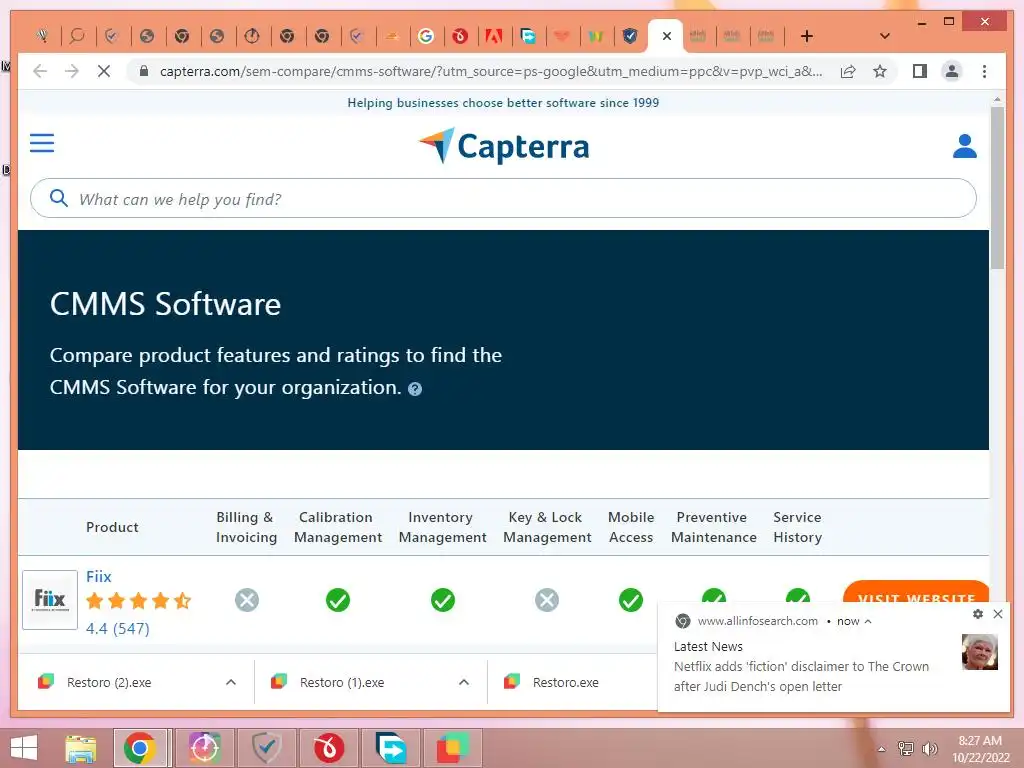Open the user account profile icon on Capterra
Viewport: 1024px width, 768px height.
click(965, 146)
